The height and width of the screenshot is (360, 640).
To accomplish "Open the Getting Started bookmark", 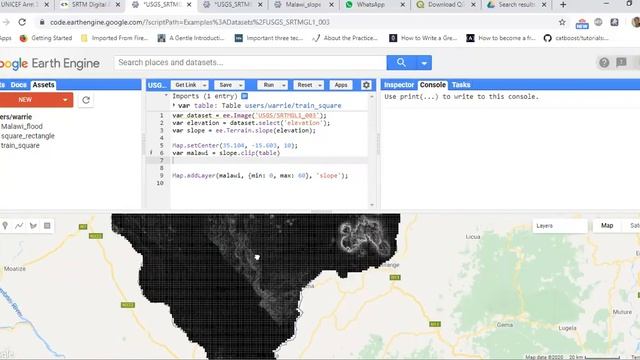I will [46, 38].
